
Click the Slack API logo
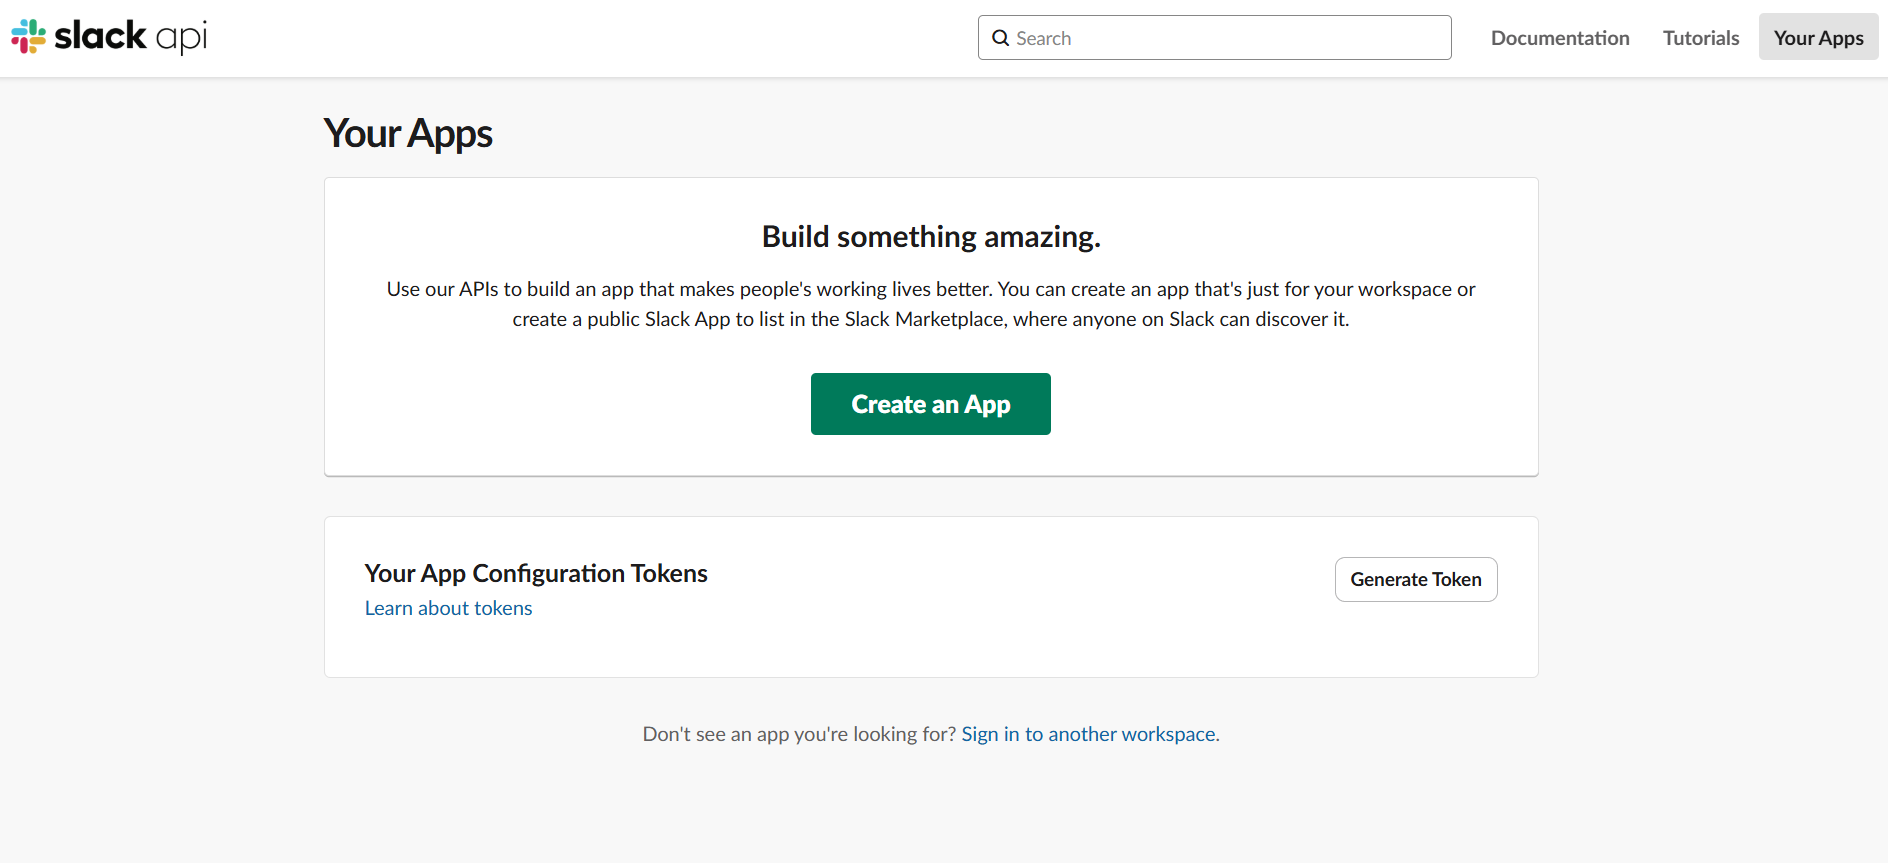coord(109,36)
